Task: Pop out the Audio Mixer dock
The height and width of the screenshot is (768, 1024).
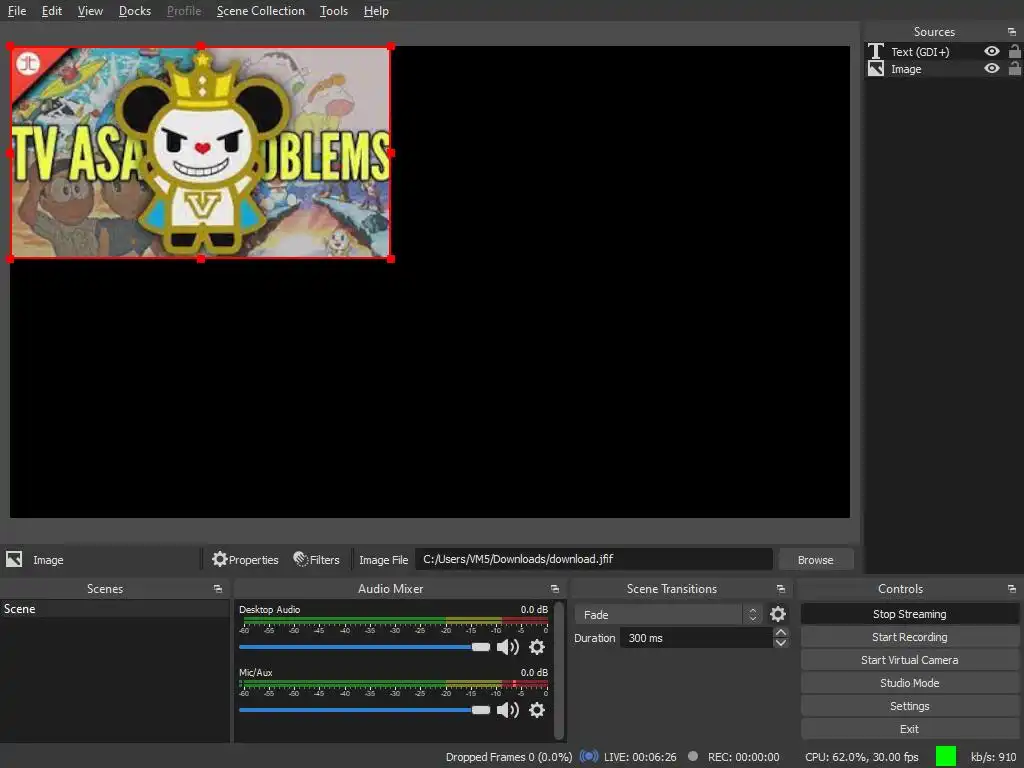Action: 554,589
